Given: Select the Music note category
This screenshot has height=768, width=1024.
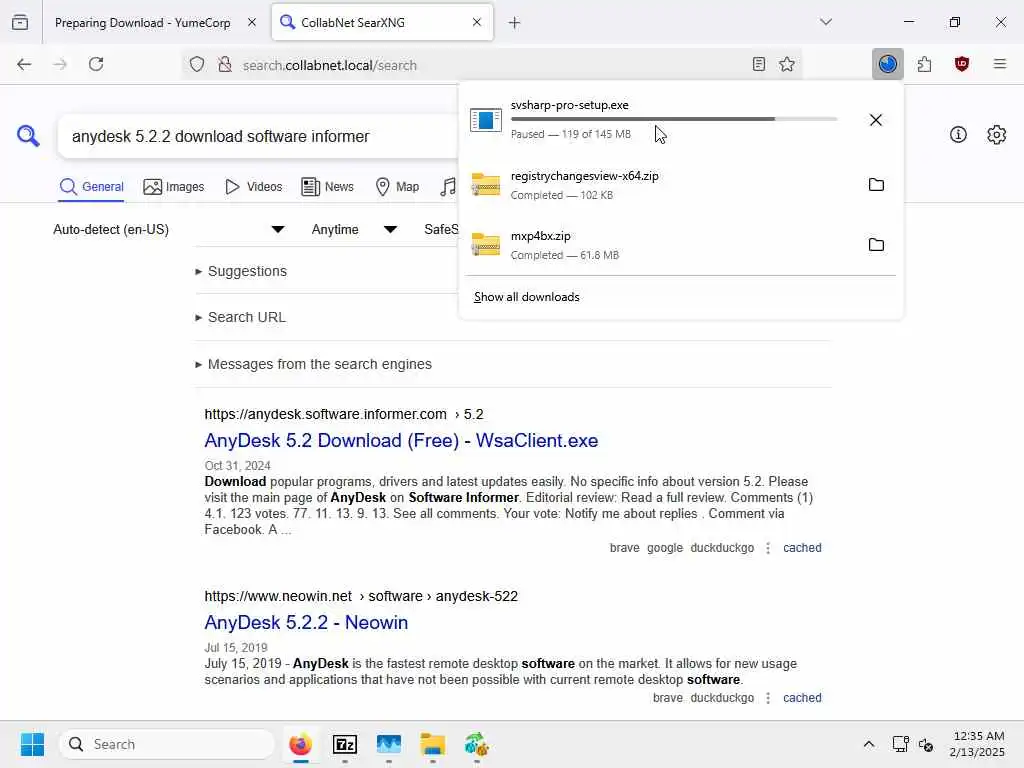Looking at the screenshot, I should click(x=448, y=187).
